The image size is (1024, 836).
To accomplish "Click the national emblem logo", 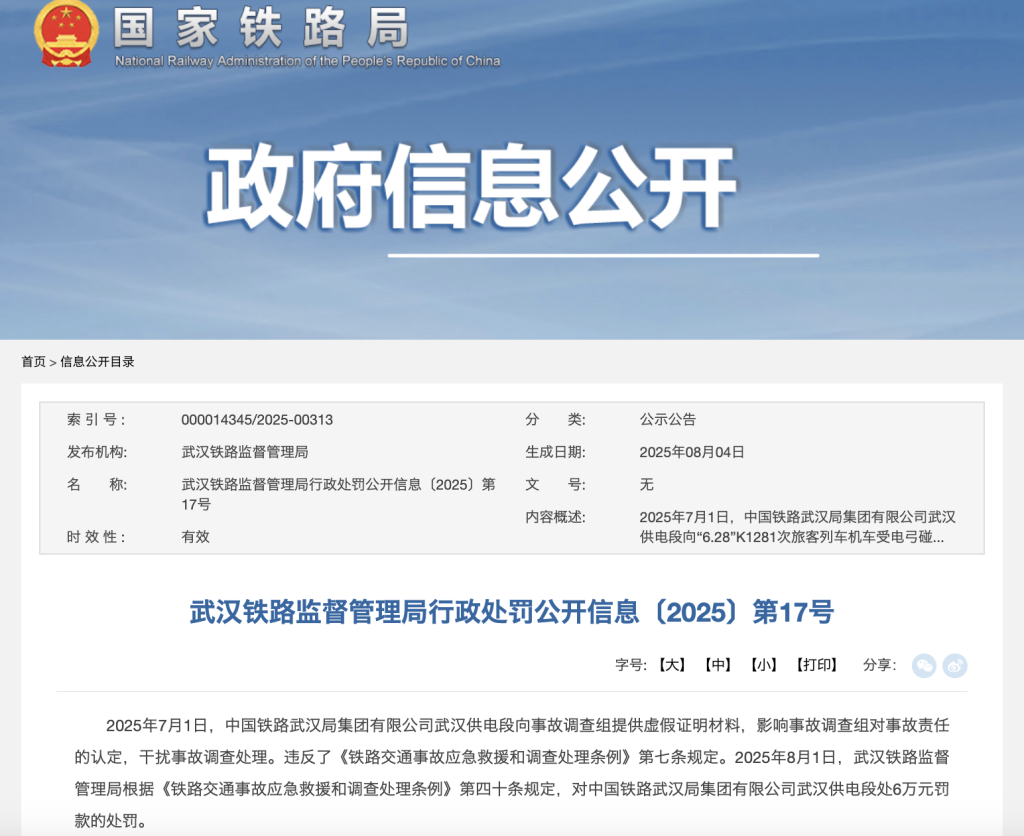I will tap(66, 33).
